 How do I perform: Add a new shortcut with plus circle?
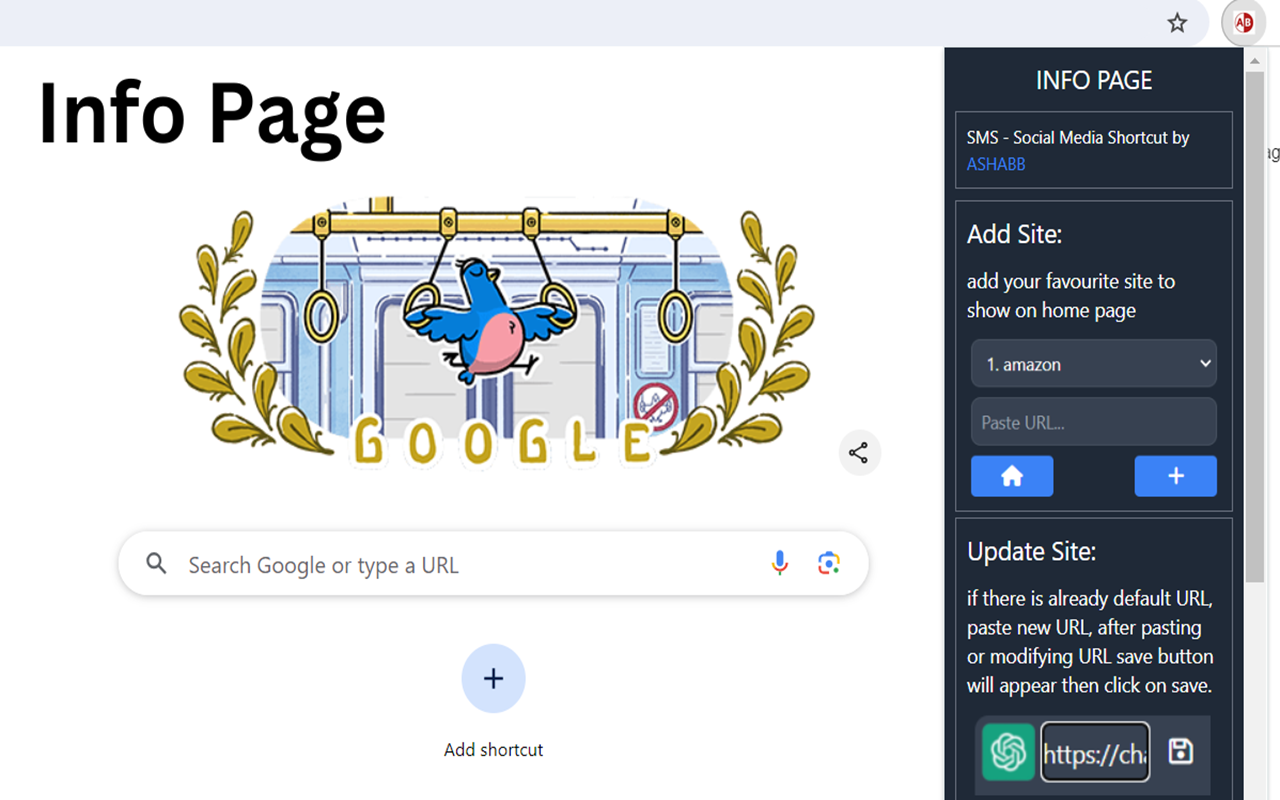[493, 679]
